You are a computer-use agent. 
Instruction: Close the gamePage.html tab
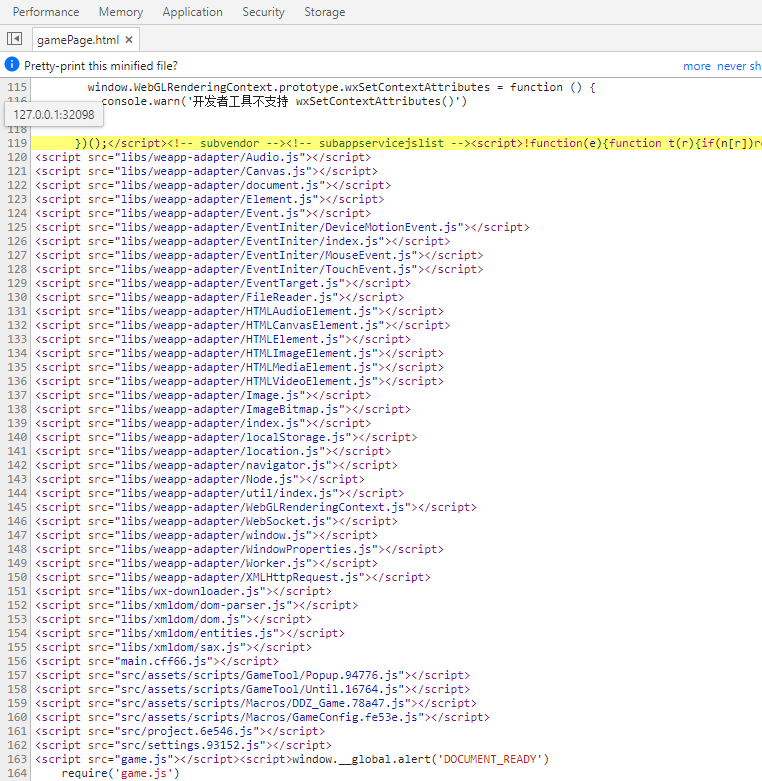tap(129, 39)
